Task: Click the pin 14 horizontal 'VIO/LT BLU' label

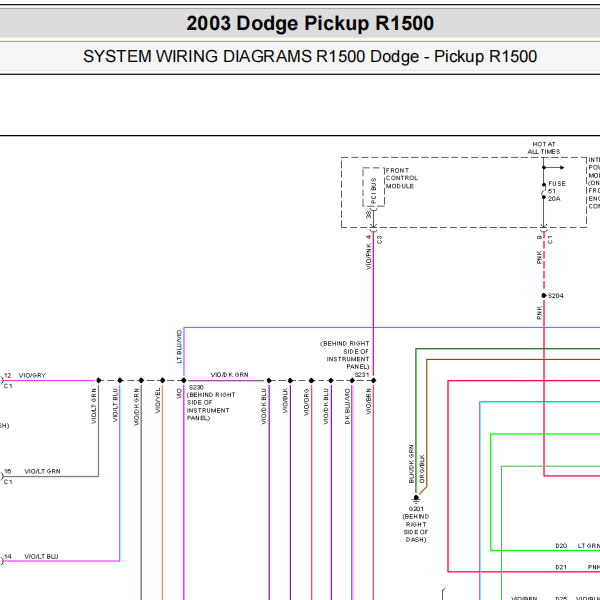Action: pos(41,557)
